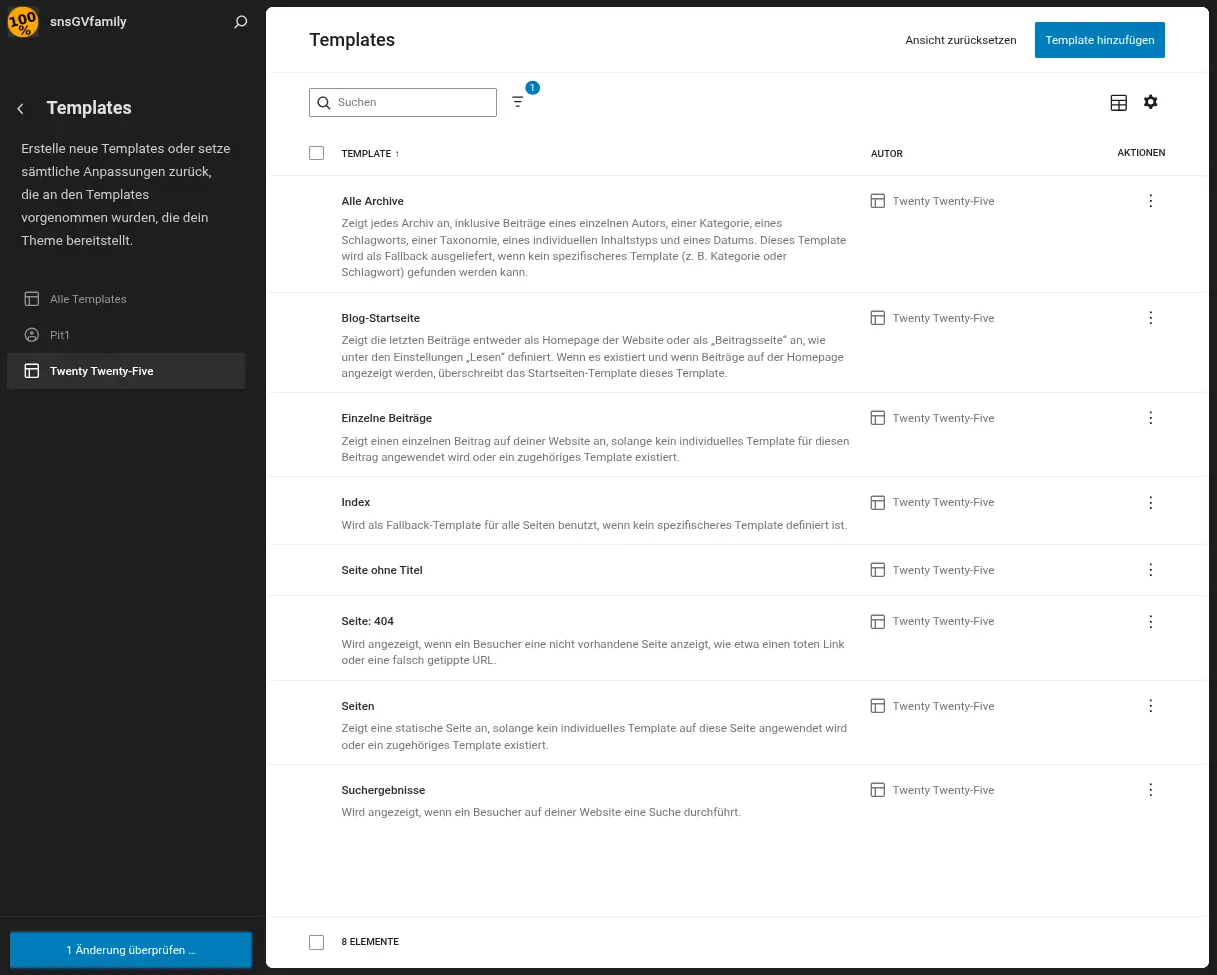Click Template hinzufügen button
1217x975 pixels.
pyautogui.click(x=1100, y=40)
